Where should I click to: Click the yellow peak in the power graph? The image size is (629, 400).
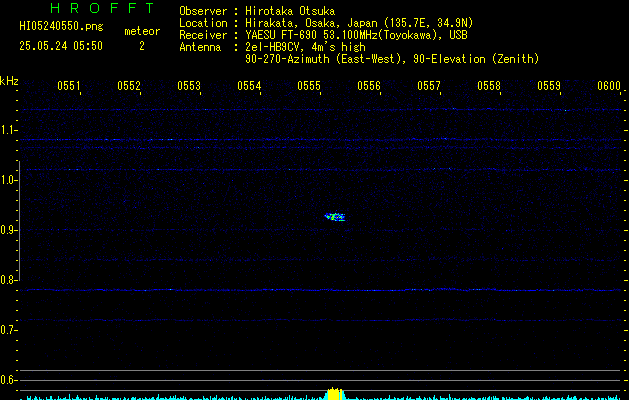tap(334, 394)
